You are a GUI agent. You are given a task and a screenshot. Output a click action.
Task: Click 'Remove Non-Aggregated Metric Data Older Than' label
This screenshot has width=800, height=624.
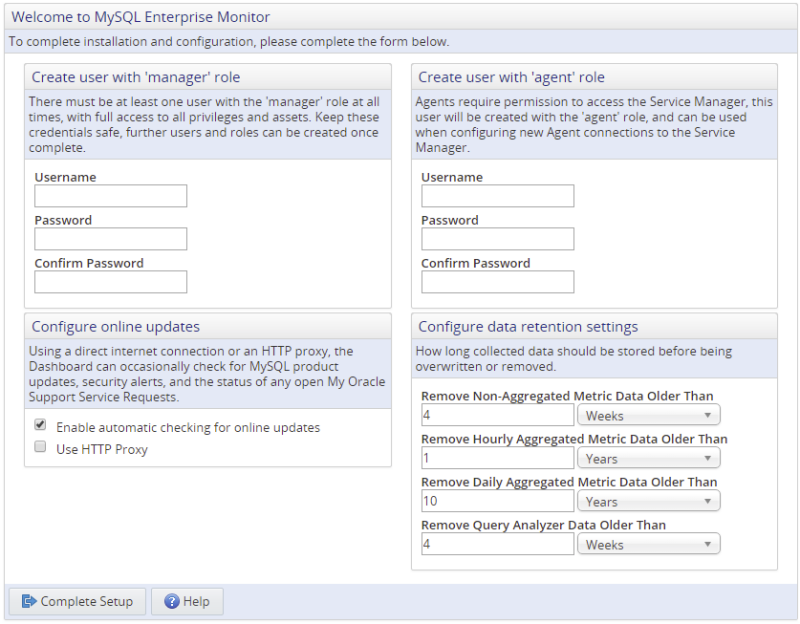tap(567, 396)
